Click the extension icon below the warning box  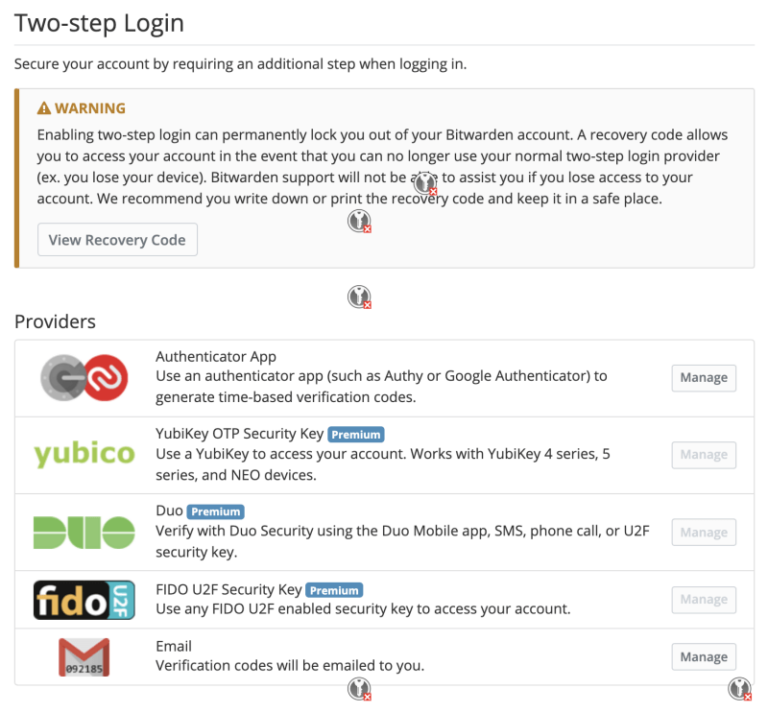[360, 297]
